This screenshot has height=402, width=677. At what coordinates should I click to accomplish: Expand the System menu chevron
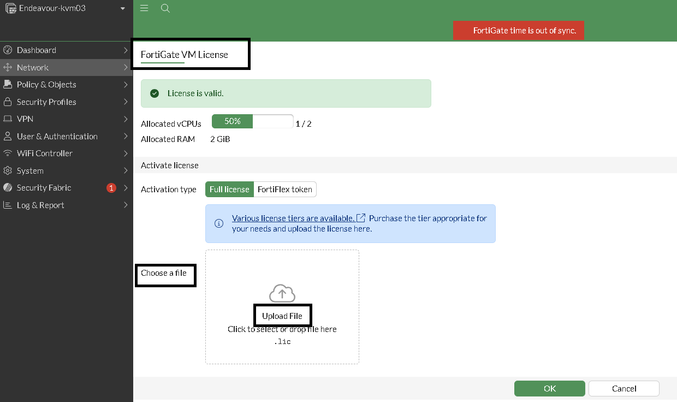point(125,171)
